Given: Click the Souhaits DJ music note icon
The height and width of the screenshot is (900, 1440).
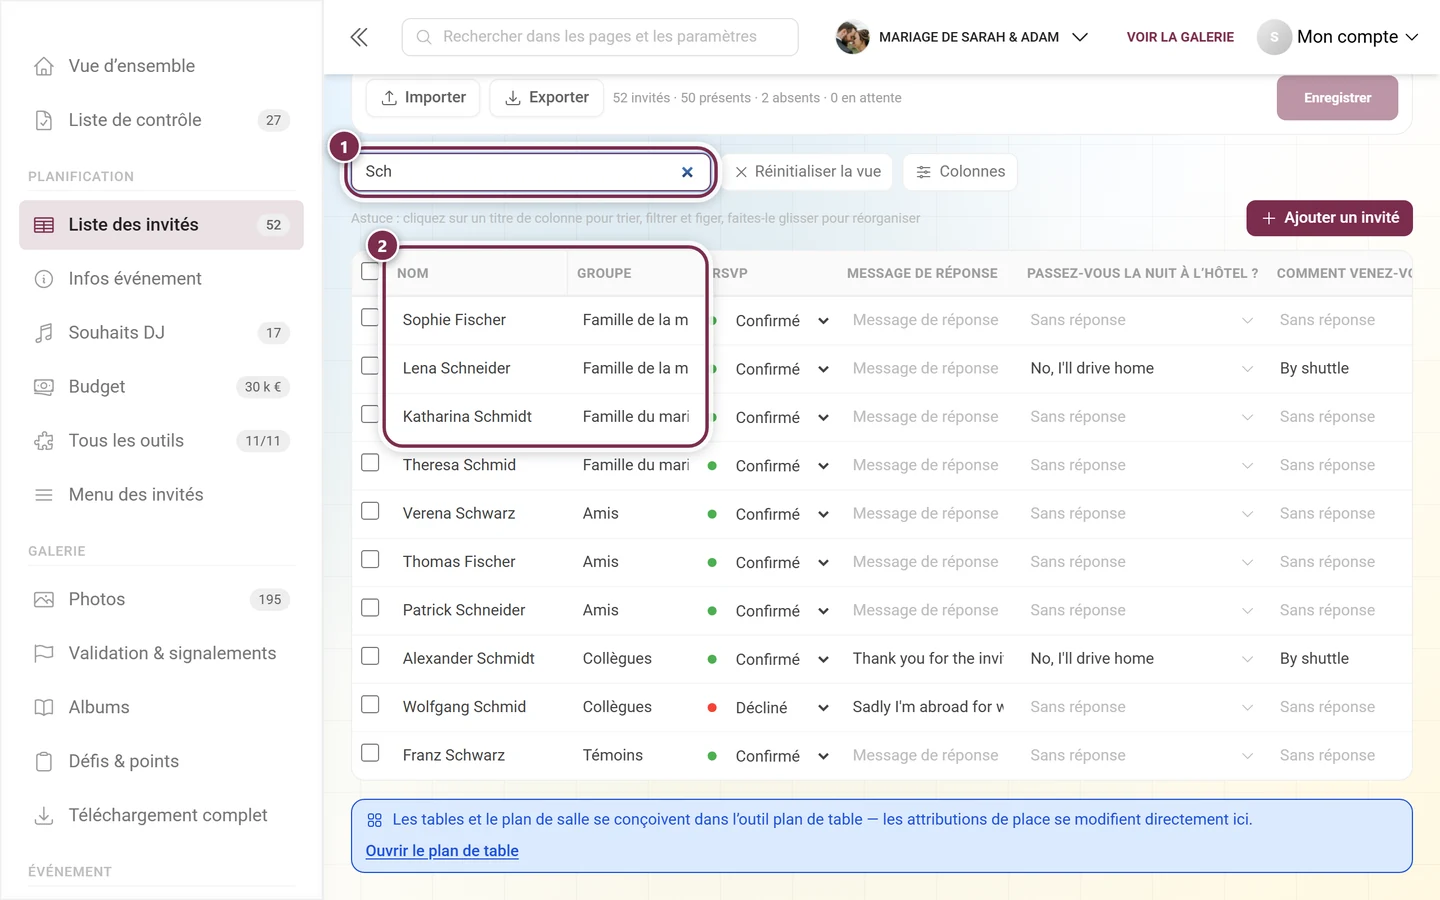Looking at the screenshot, I should tap(44, 333).
